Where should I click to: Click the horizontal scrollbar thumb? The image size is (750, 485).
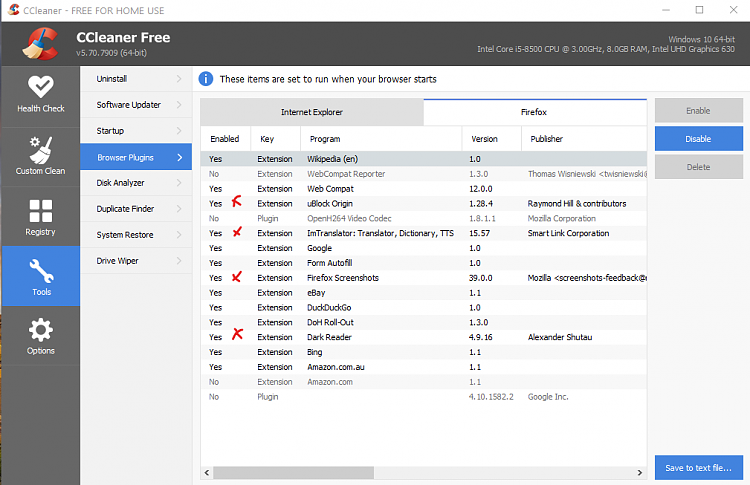coord(293,473)
